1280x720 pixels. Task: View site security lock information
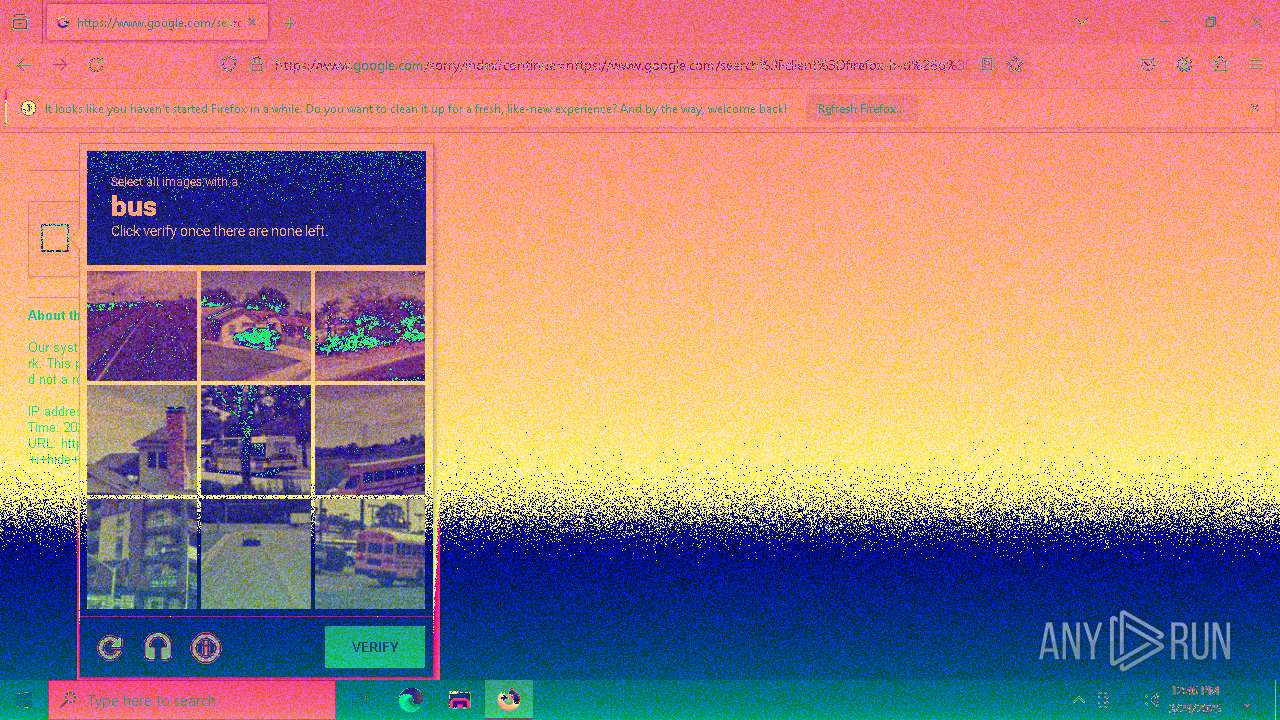[x=256, y=64]
